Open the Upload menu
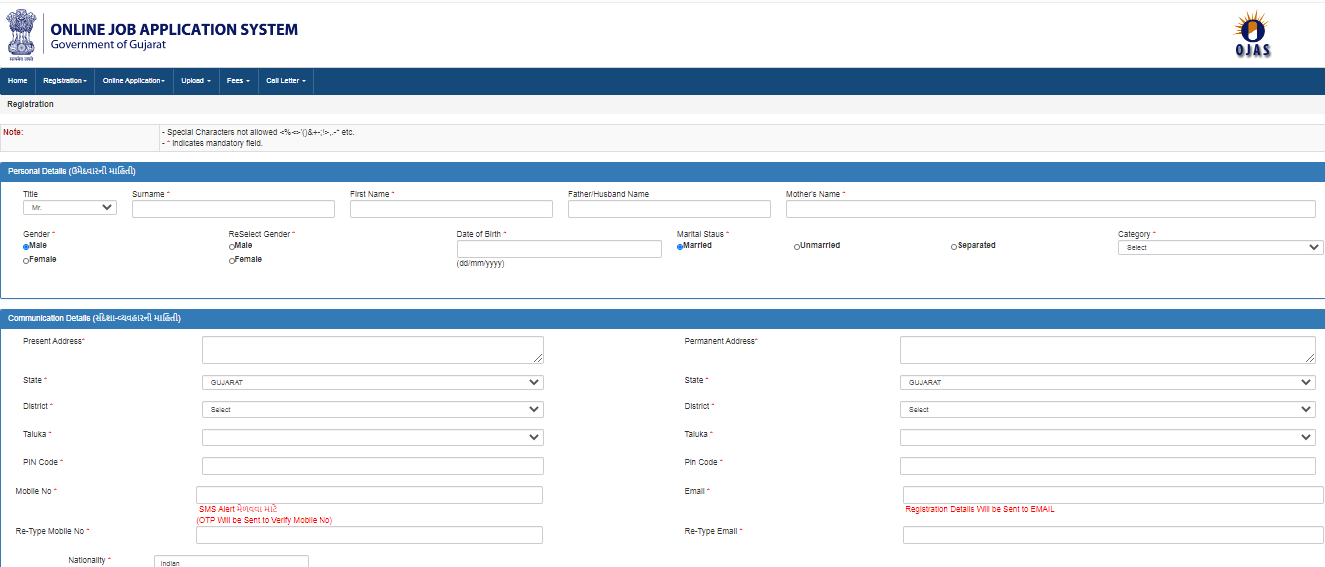The width and height of the screenshot is (1325, 567). [196, 80]
